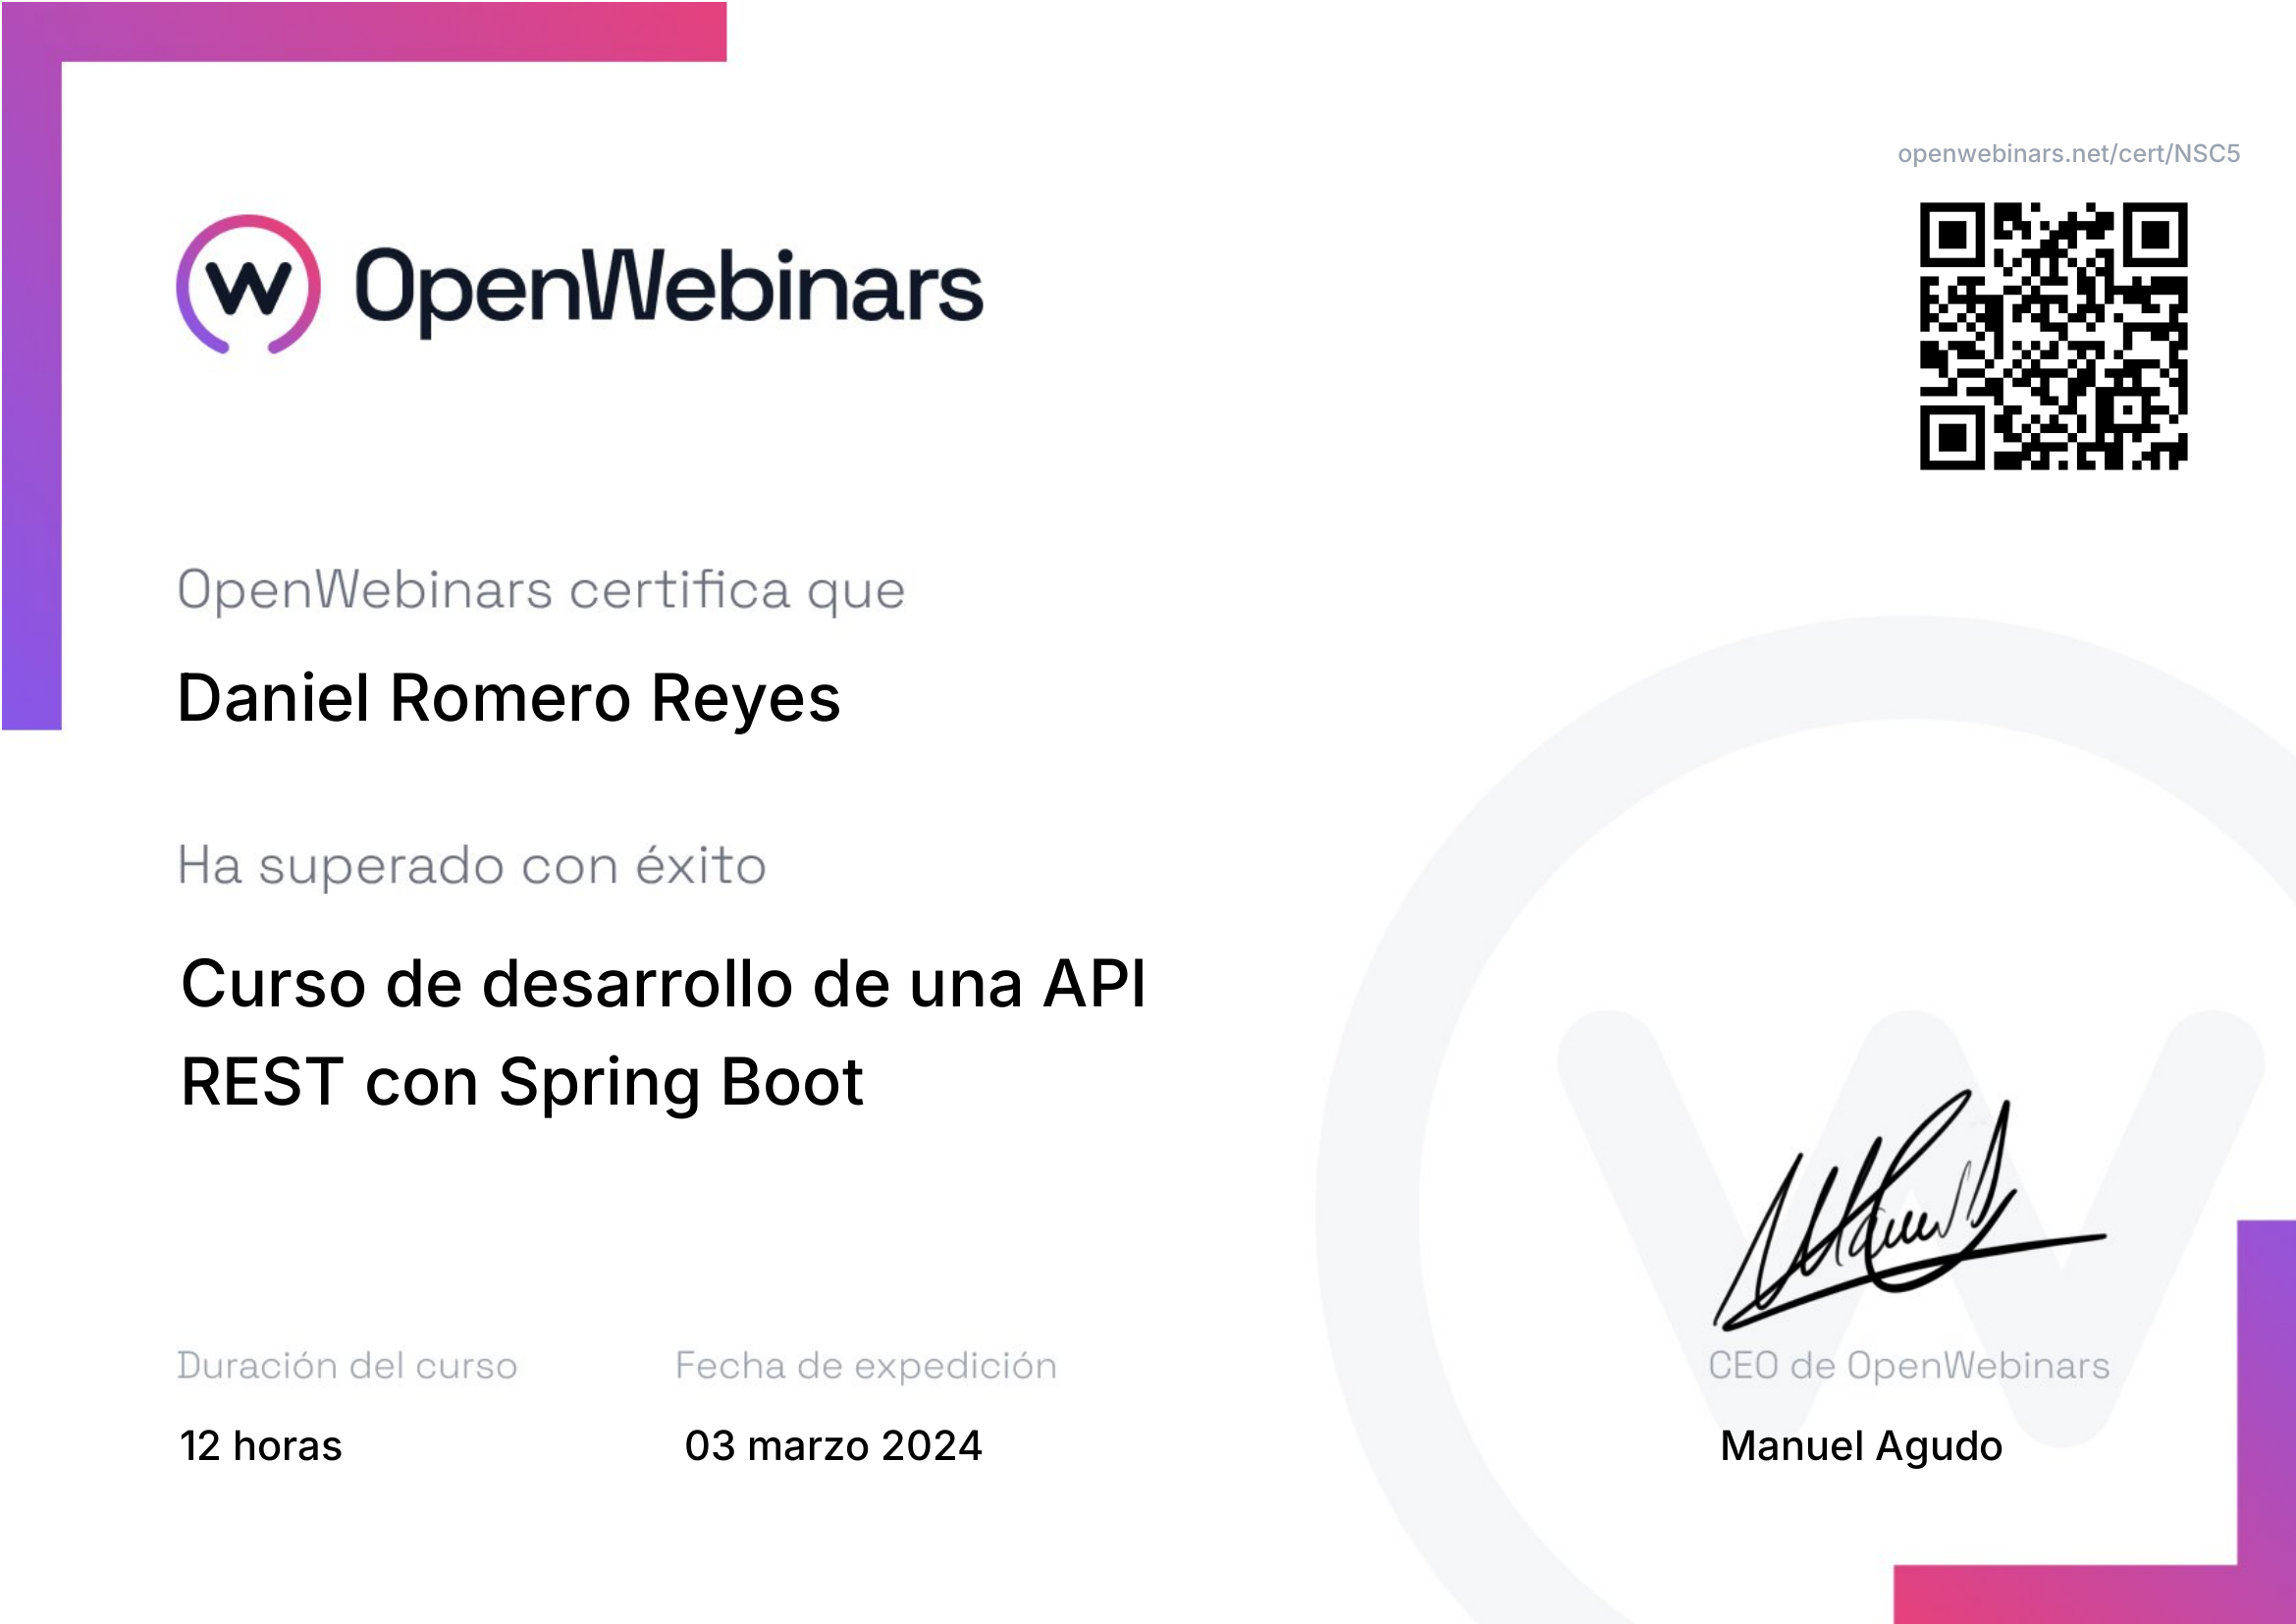Viewport: 2296px width, 1624px height.
Task: Click the date "03 marzo 2024"
Action: coord(833,1446)
